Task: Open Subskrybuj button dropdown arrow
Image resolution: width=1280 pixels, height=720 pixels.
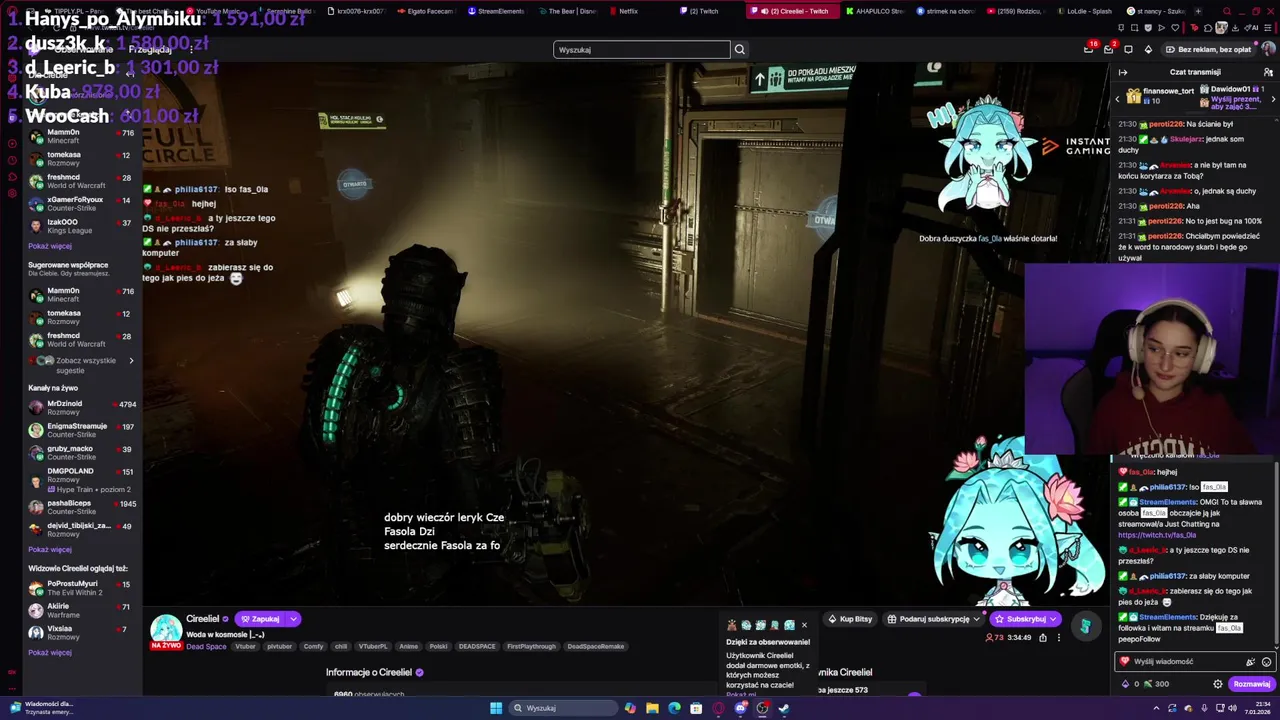Action: pos(1053,619)
